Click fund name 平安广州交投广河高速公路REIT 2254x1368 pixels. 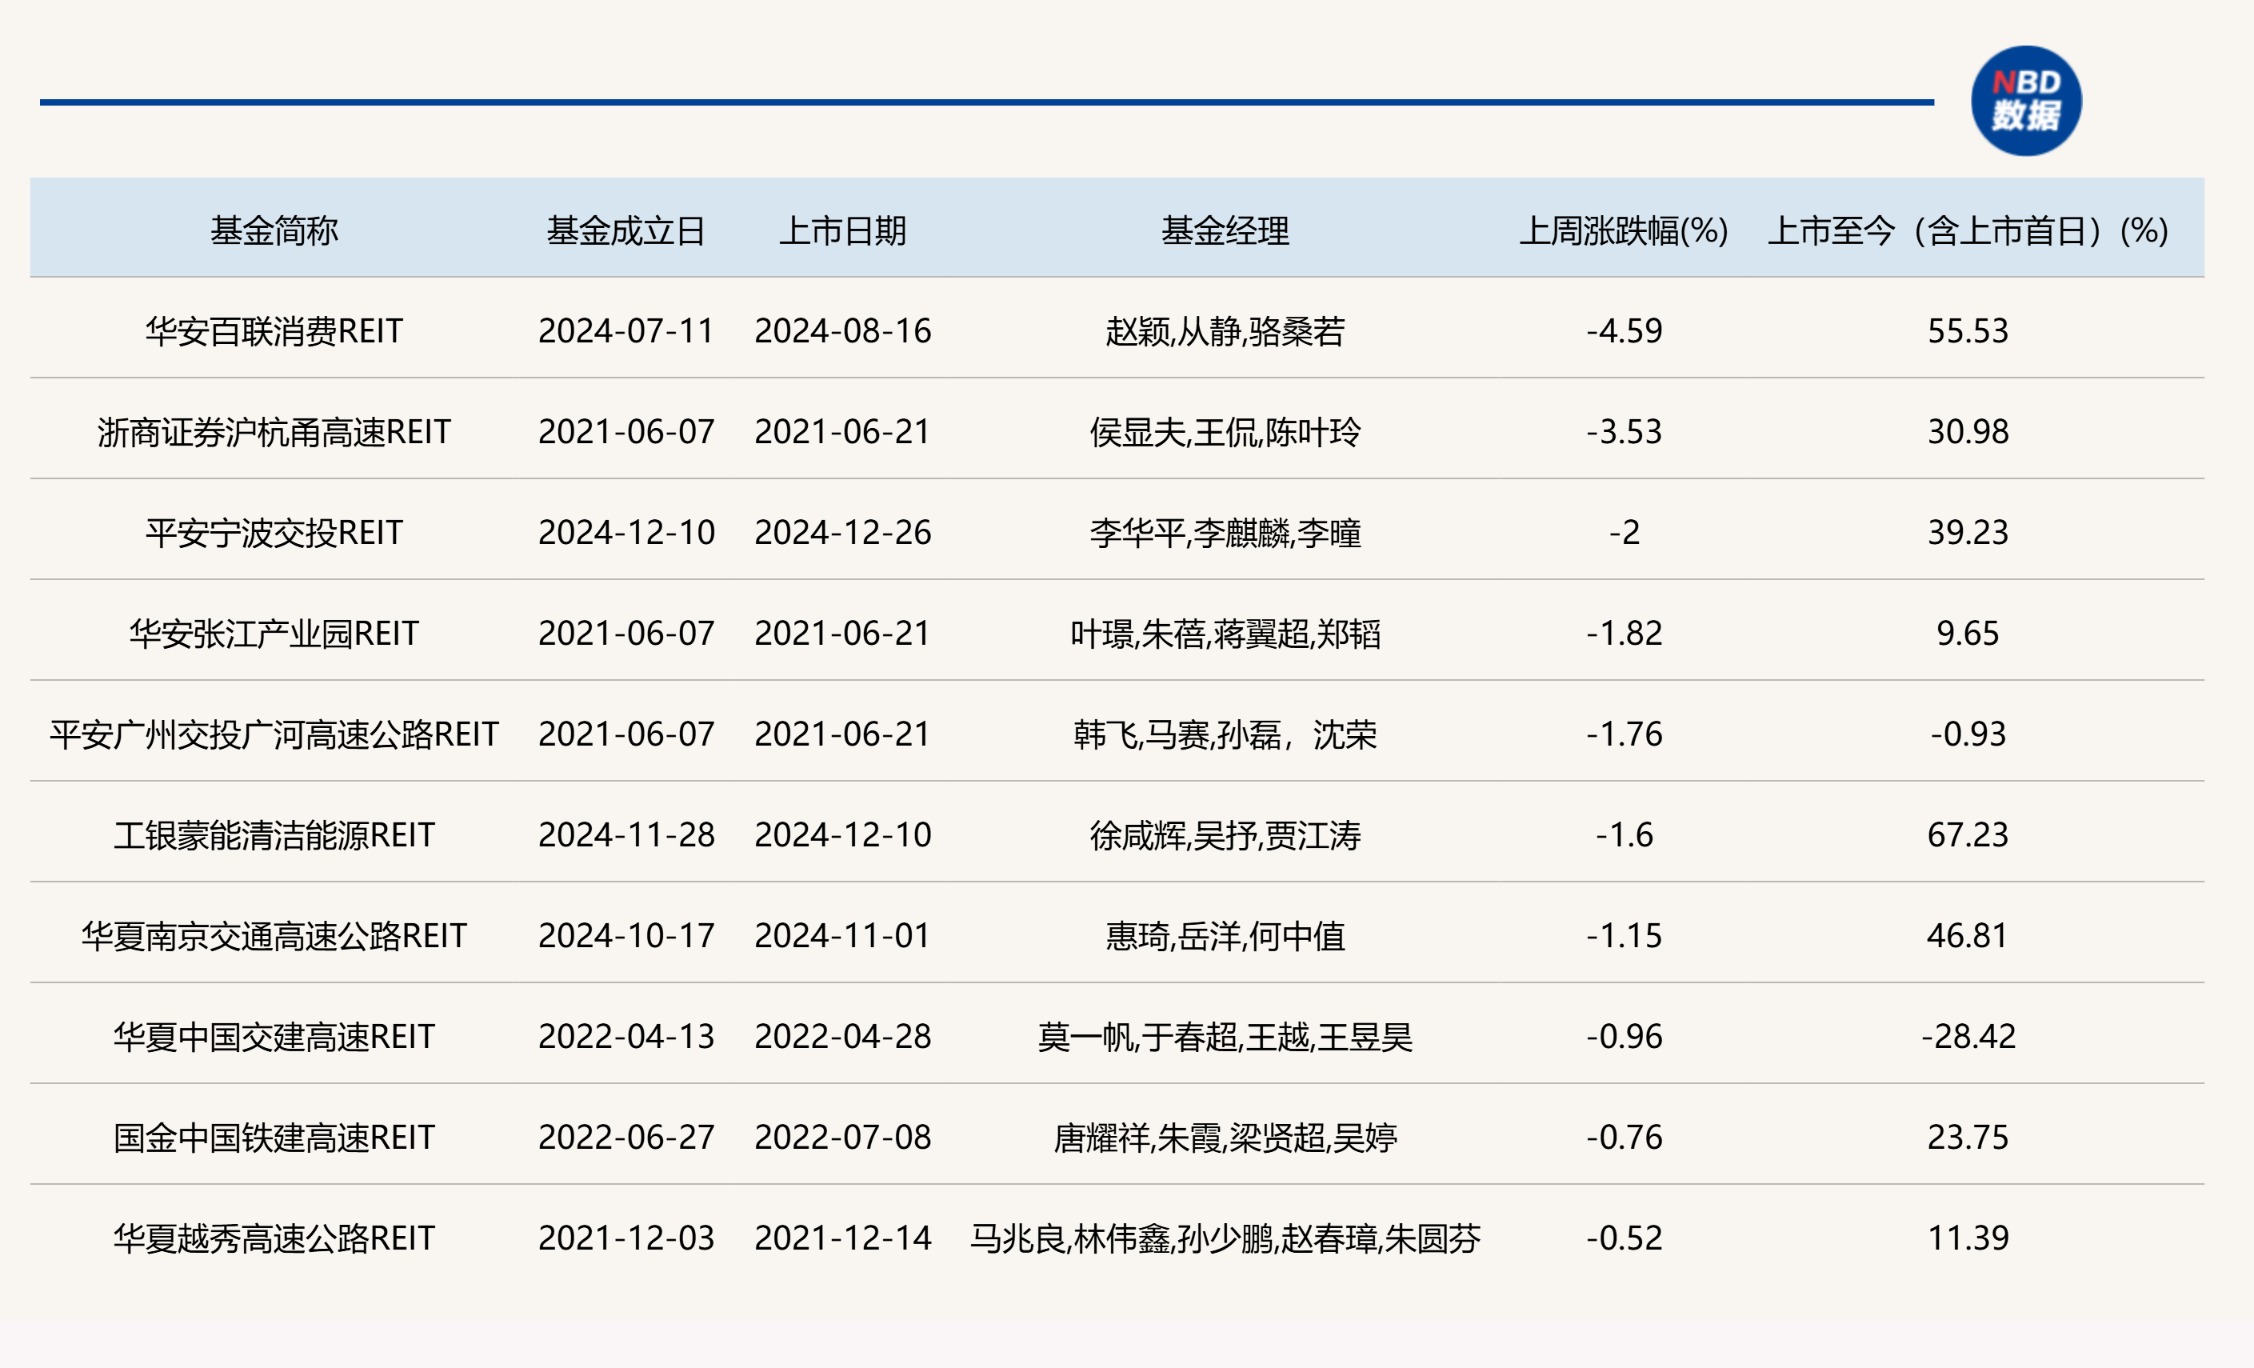click(274, 735)
